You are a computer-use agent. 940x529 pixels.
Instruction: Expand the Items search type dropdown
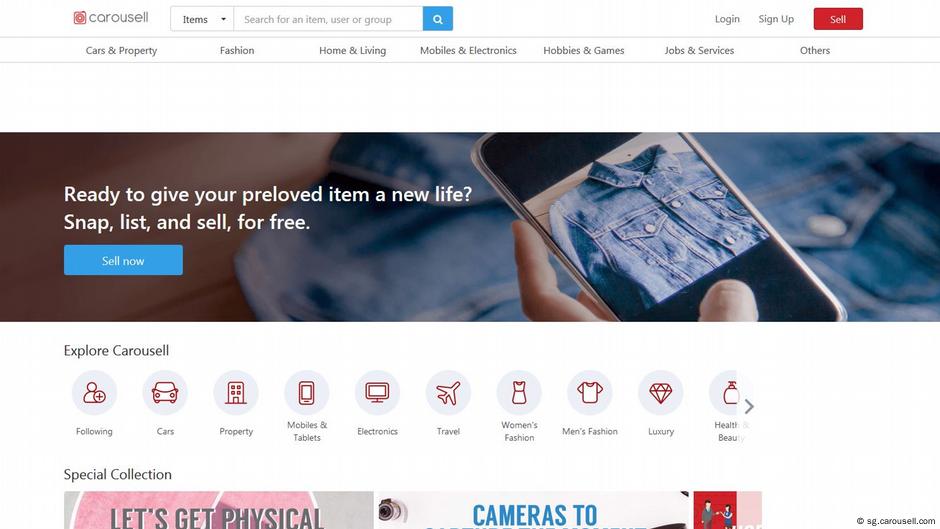(203, 19)
